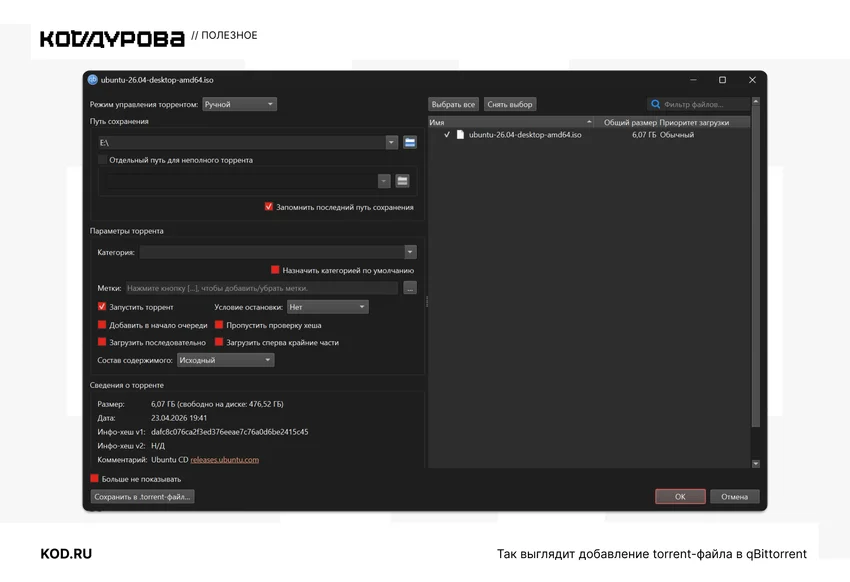The width and height of the screenshot is (850, 582).
Task: Expand the incomplete path dropdown arrow
Action: [384, 181]
